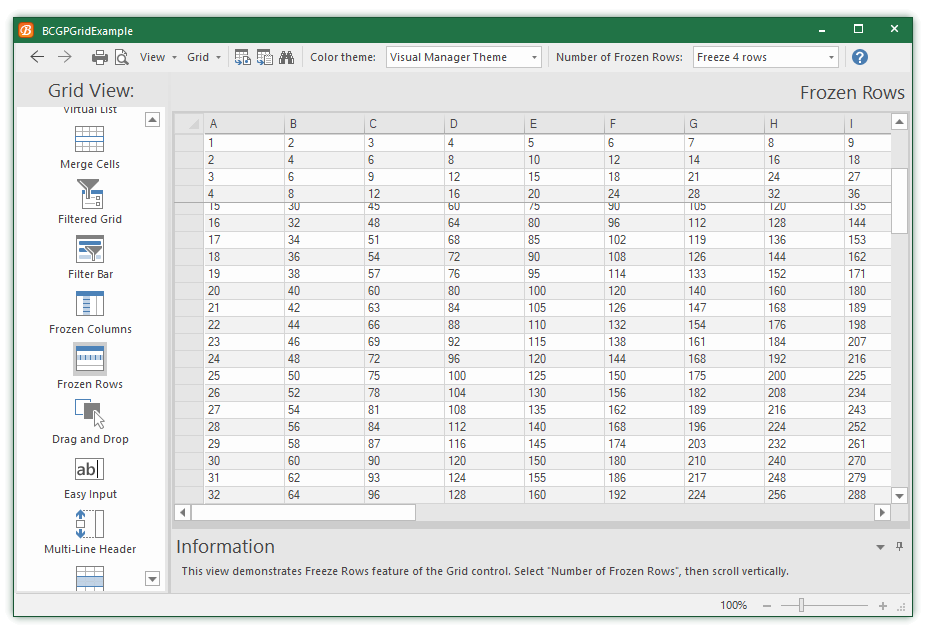Click the Back navigation arrow

tap(37, 57)
